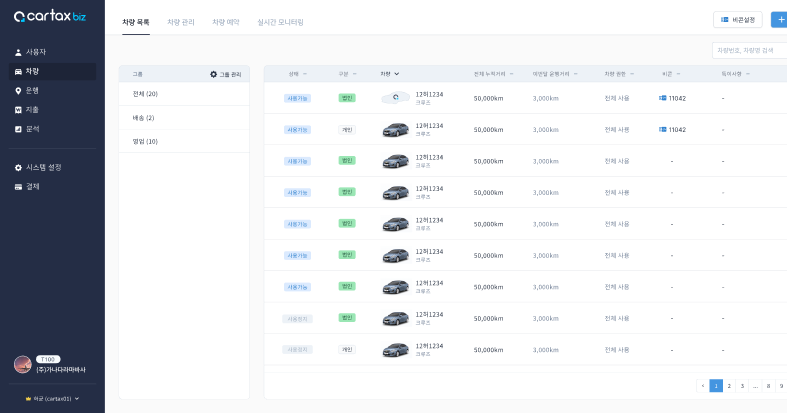This screenshot has height=413, width=787.
Task: Expand the 차량 column chevron
Action: (397, 74)
